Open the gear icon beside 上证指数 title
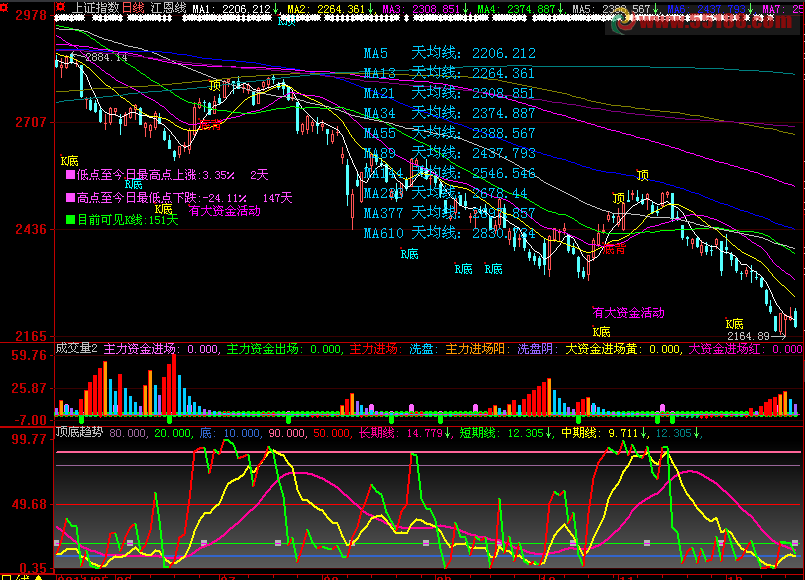 click(61, 7)
